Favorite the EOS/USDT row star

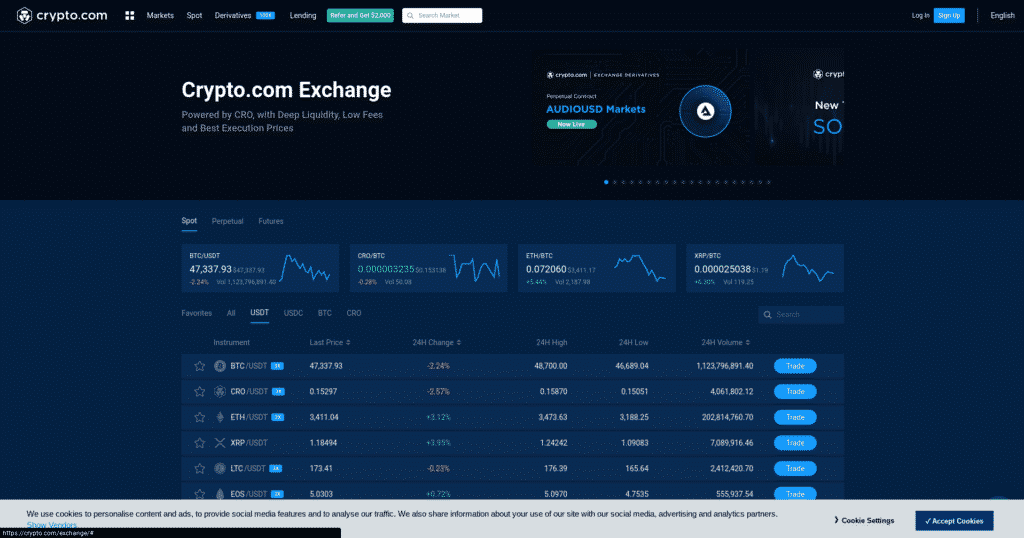tap(199, 494)
